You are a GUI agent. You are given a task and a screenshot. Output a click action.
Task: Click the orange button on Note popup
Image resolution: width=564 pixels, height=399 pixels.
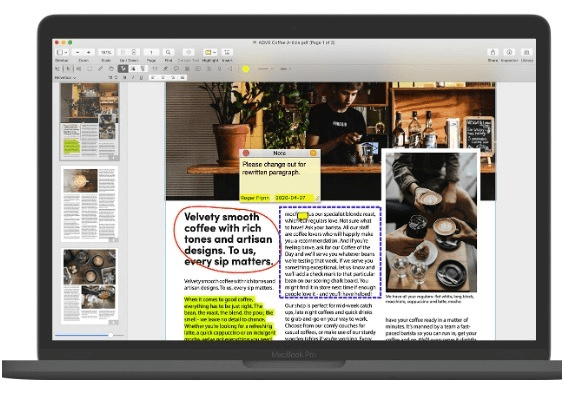(x=313, y=153)
